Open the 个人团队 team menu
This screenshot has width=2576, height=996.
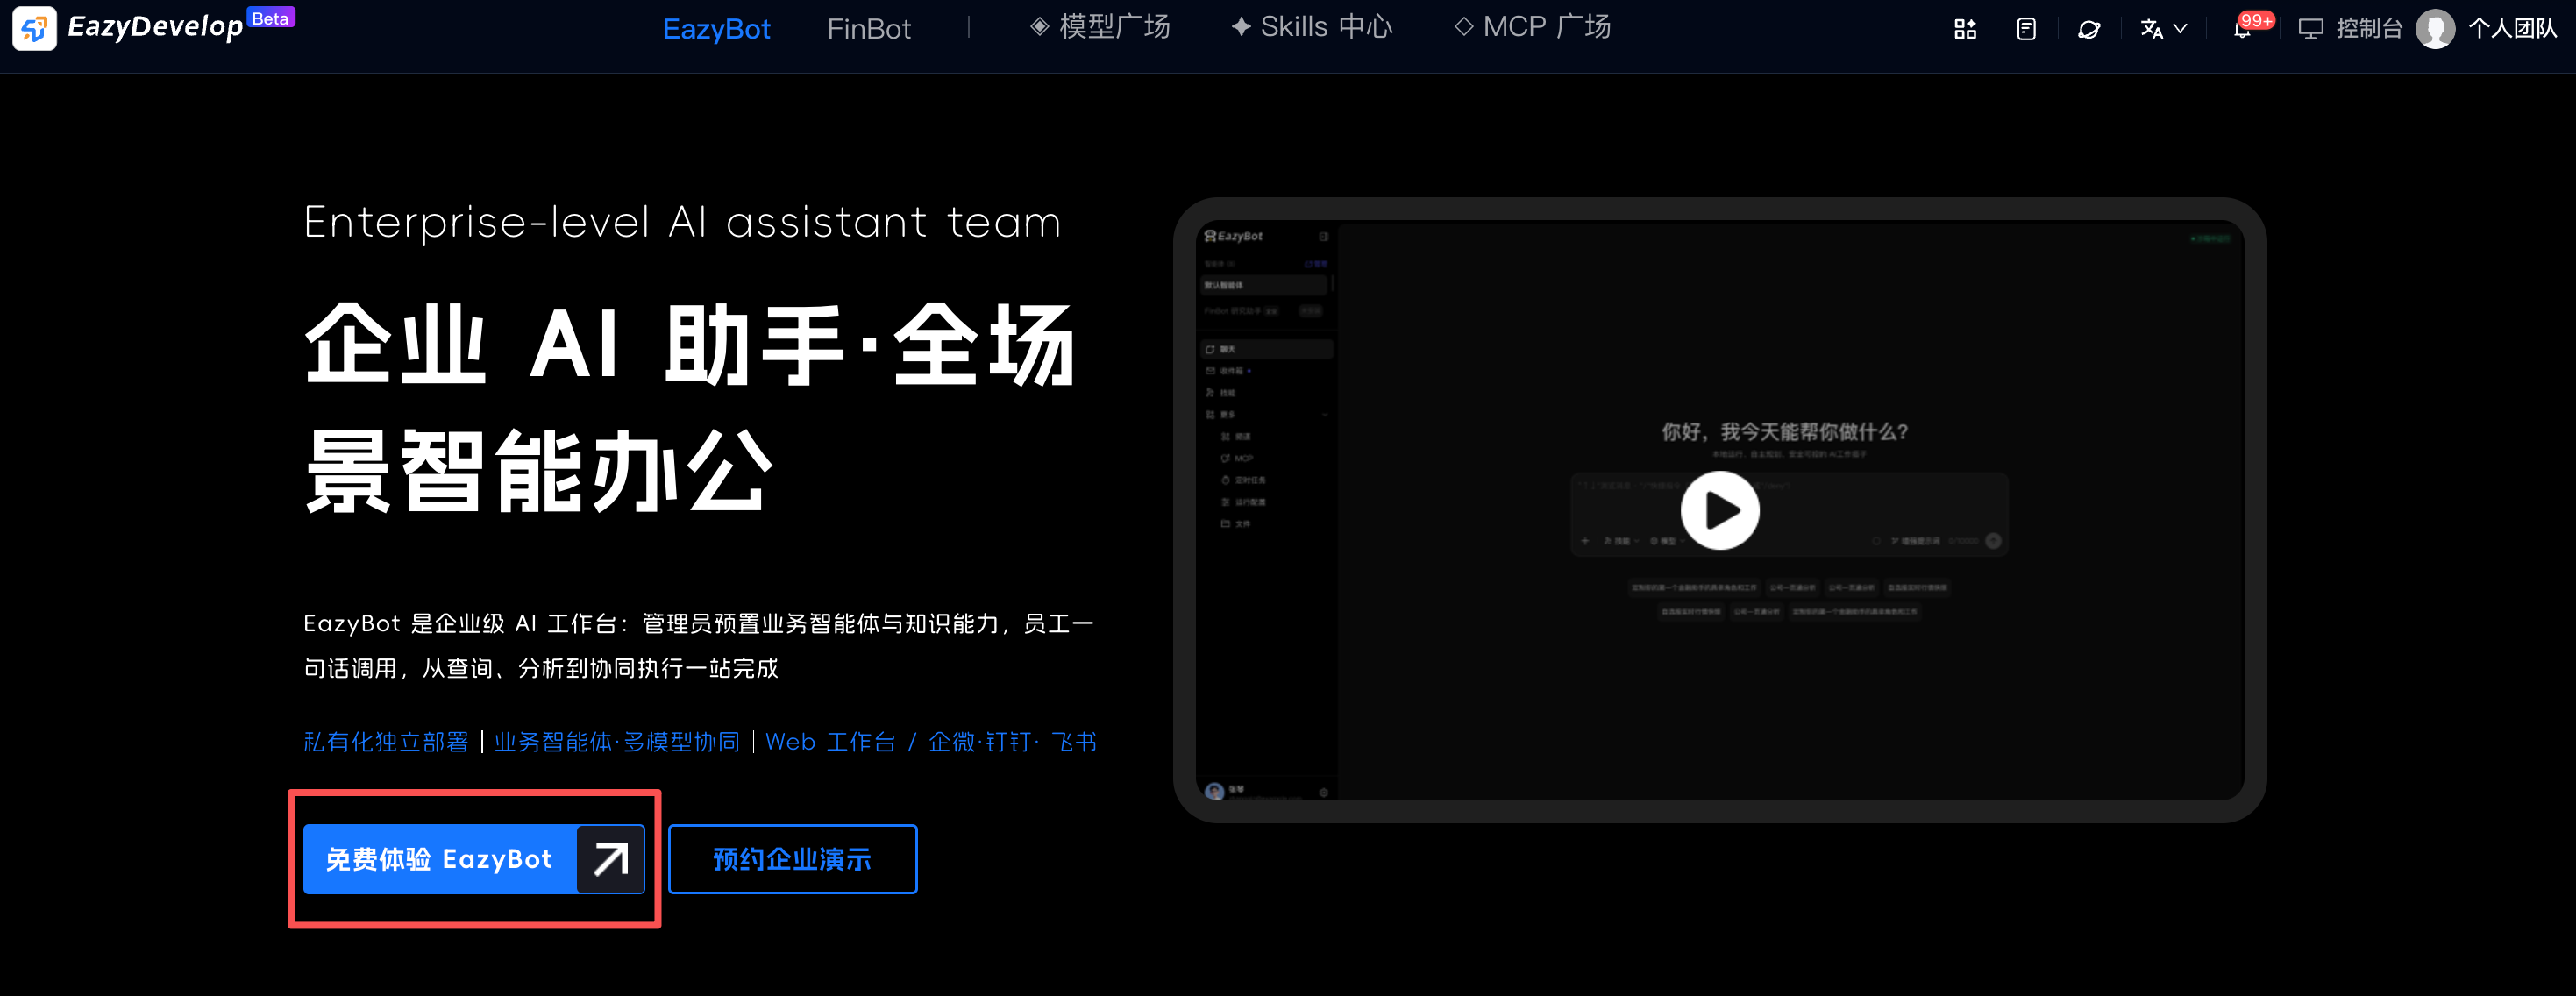click(x=2512, y=28)
